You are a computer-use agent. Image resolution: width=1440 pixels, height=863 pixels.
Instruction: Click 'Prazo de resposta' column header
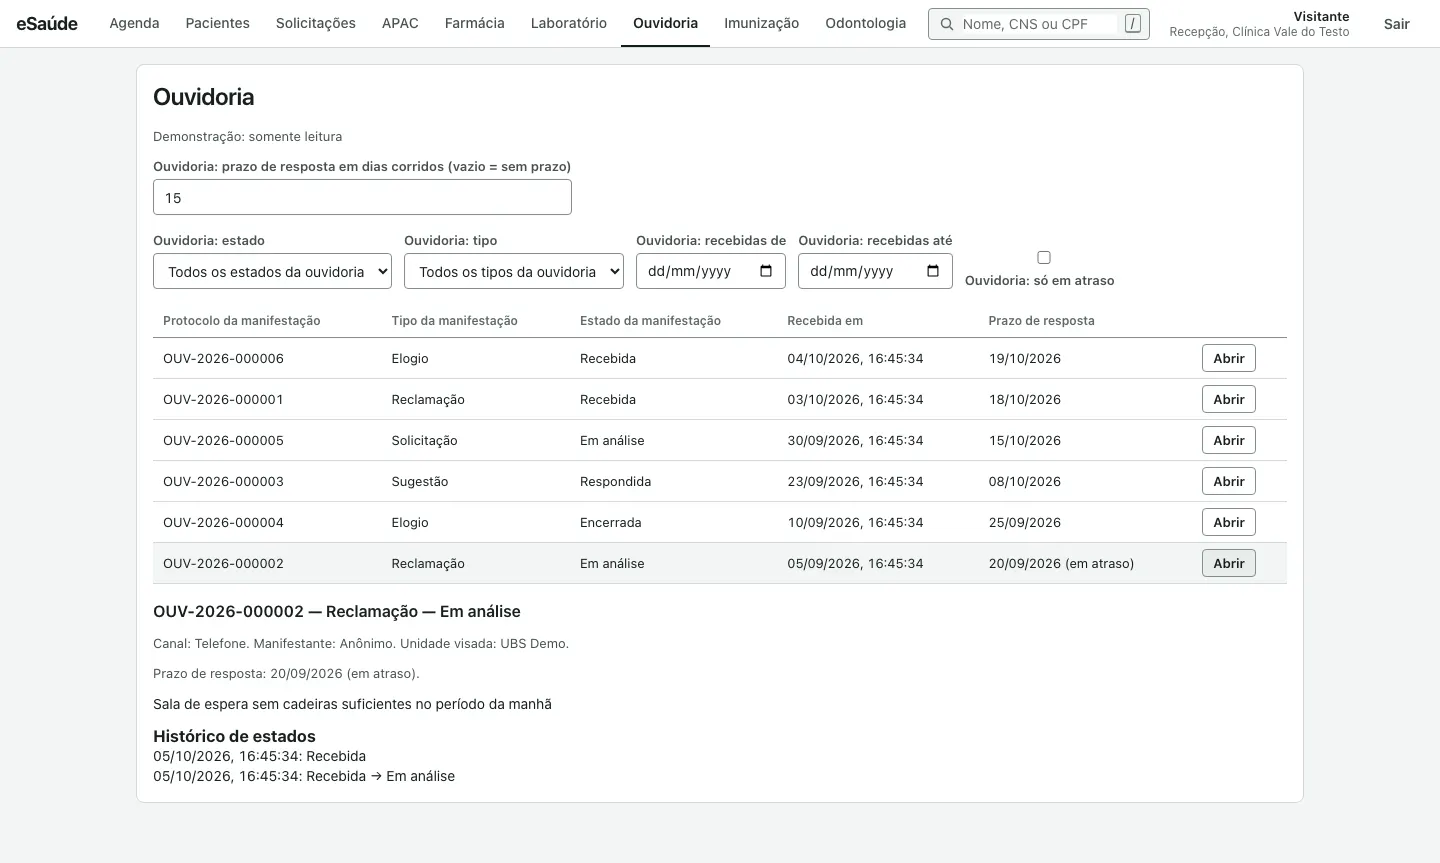coord(1041,321)
